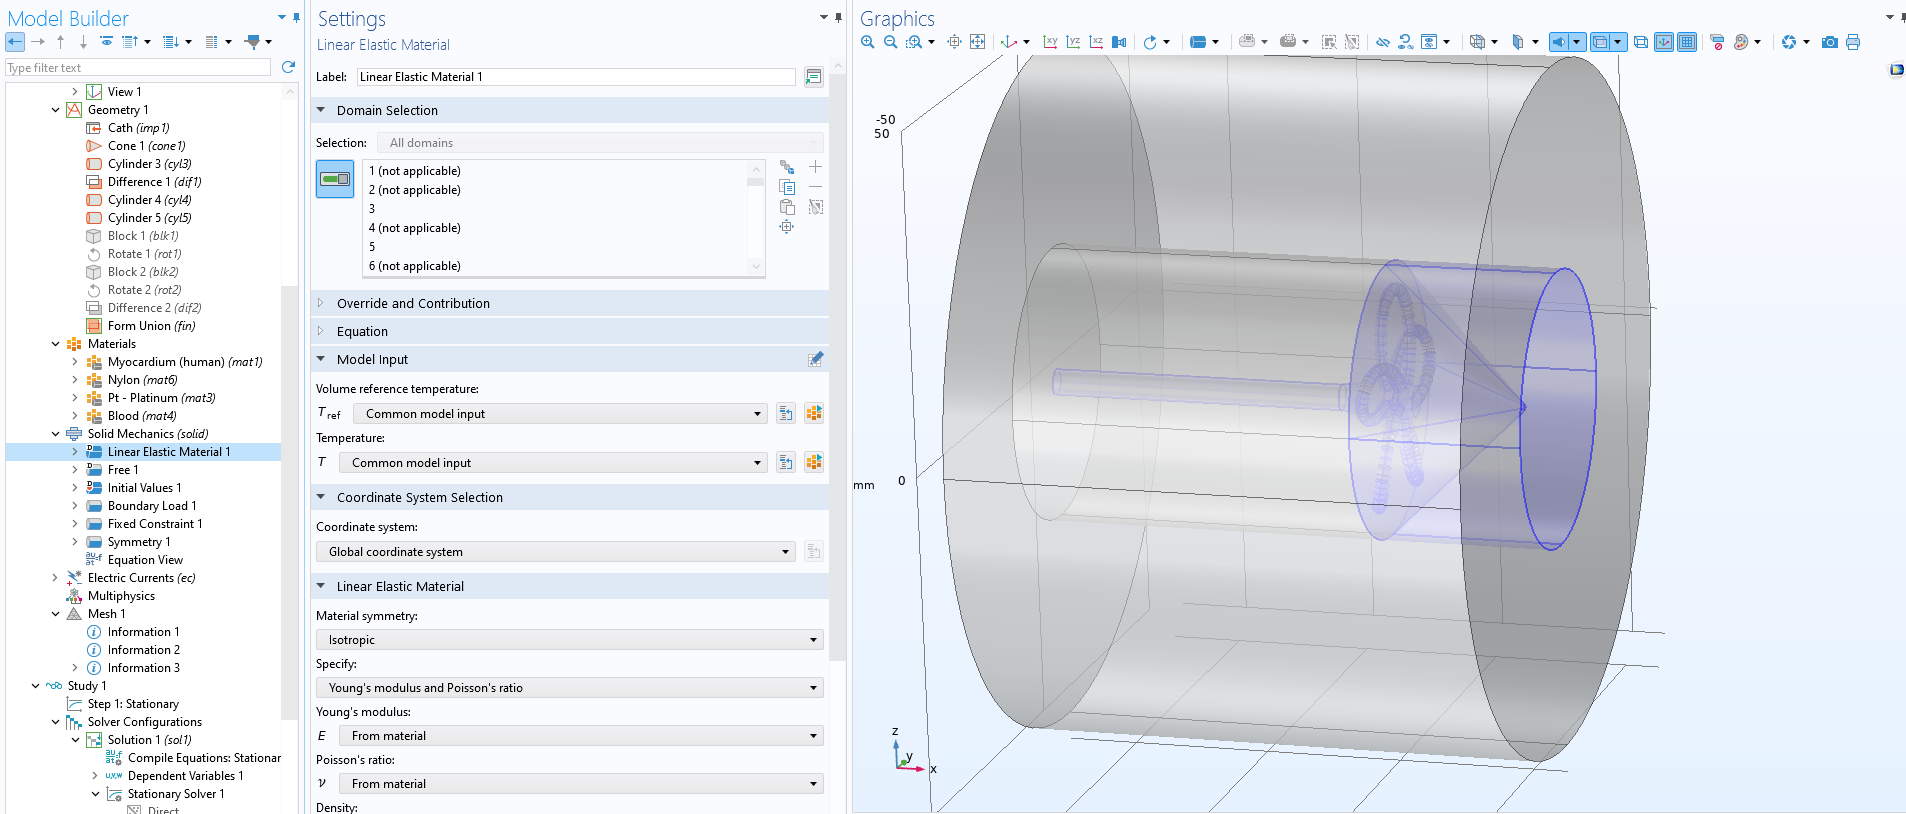Click the Equation section header
The height and width of the screenshot is (814, 1906).
coord(362,332)
